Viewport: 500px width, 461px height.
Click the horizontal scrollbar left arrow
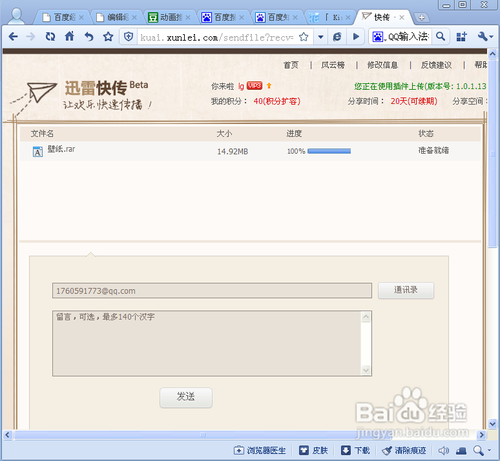[8, 435]
